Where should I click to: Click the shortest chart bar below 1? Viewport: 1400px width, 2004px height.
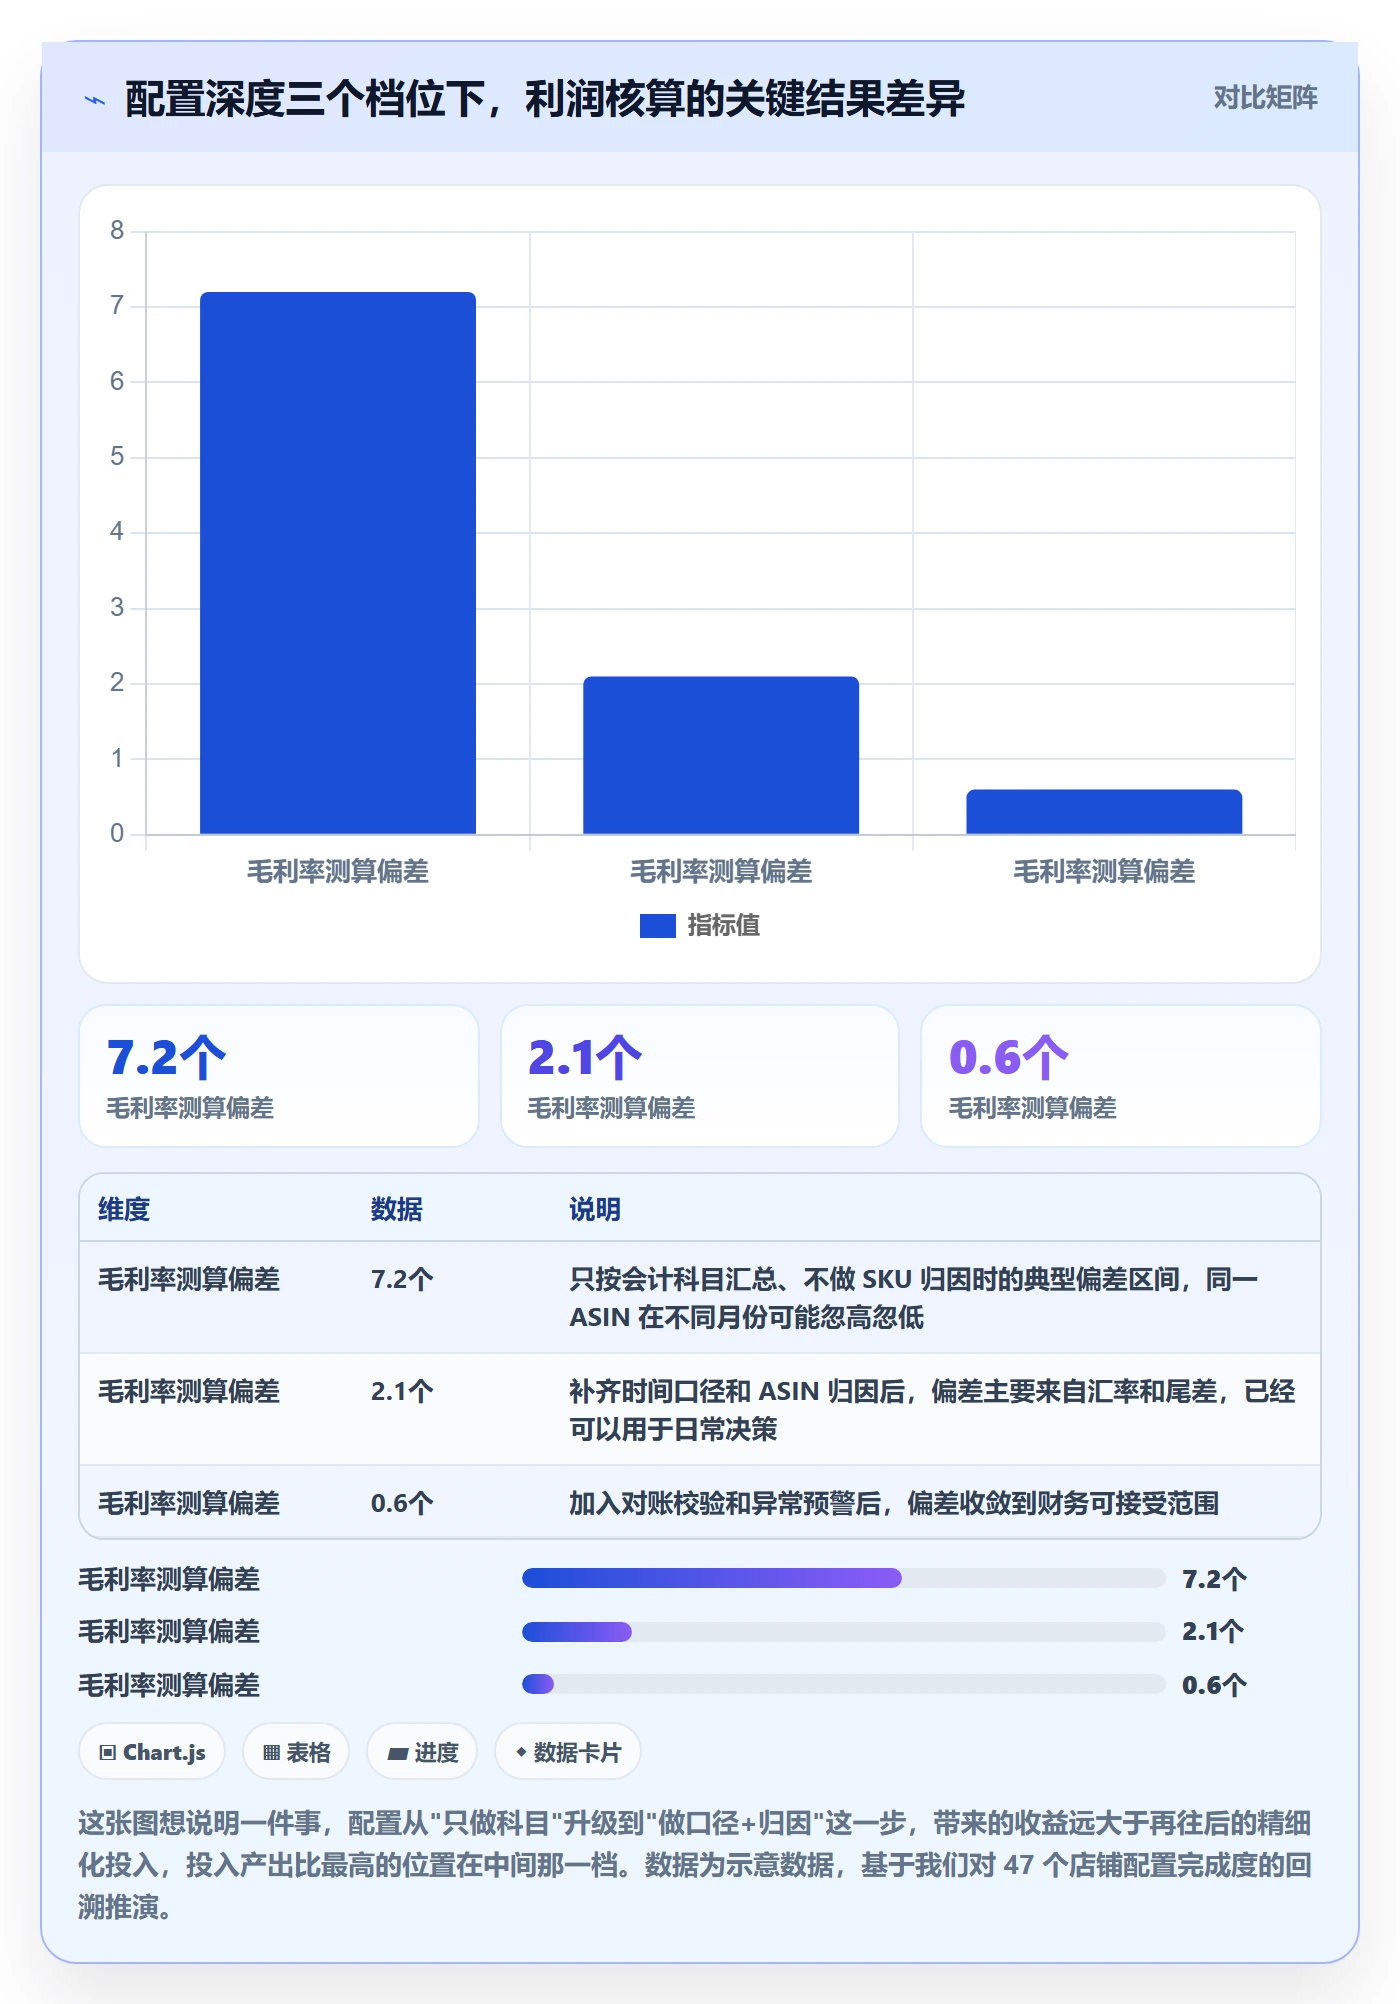(x=1104, y=812)
